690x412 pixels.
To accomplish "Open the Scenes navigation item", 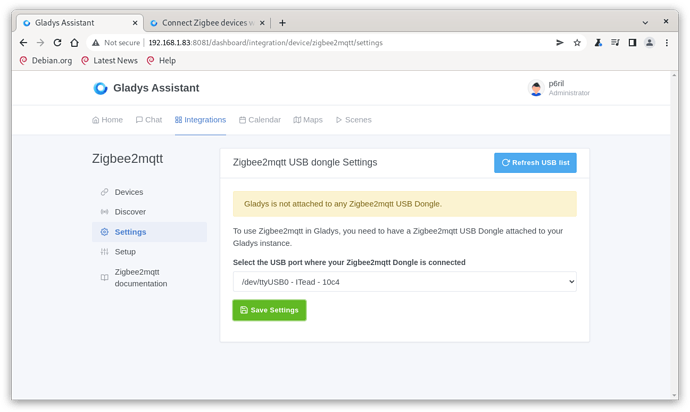I will (x=354, y=120).
